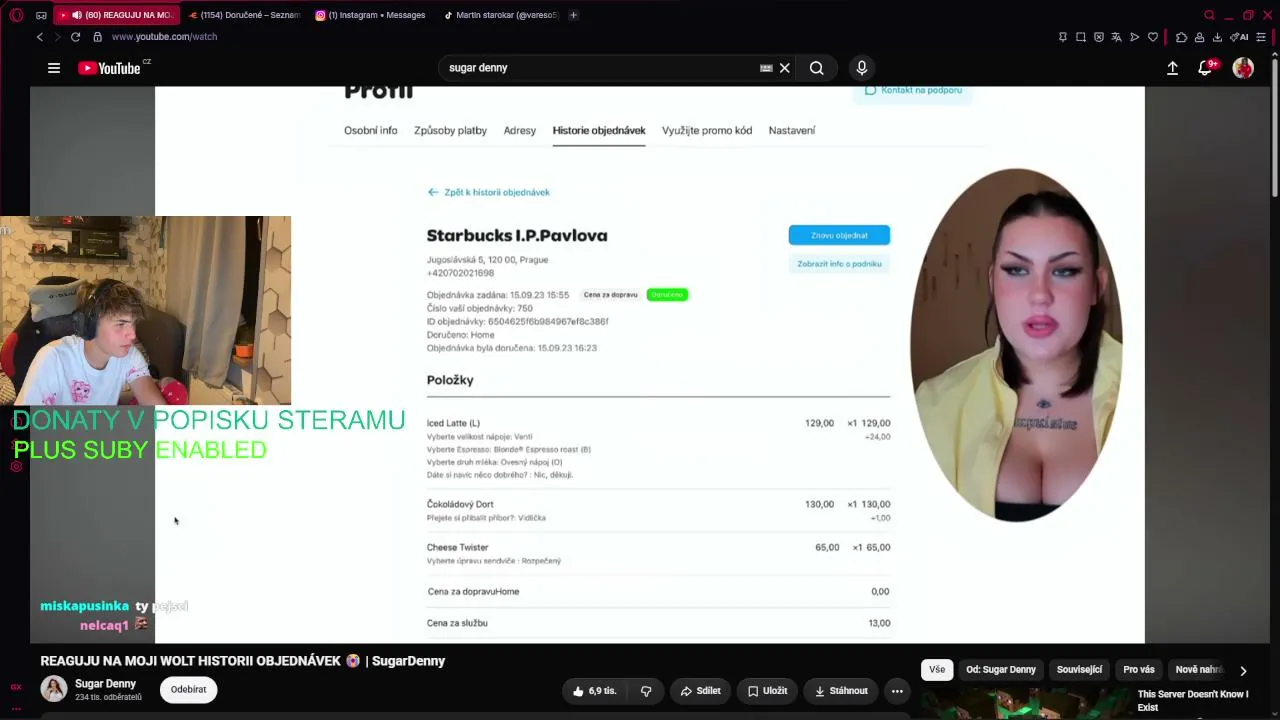Image resolution: width=1280 pixels, height=720 pixels.
Task: Click the ad blocker shield icon
Action: [1099, 37]
